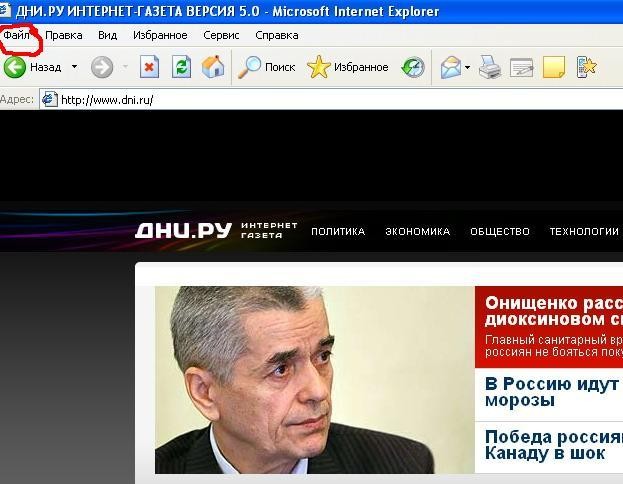This screenshot has height=484, width=623.
Task: Click the phone with star toolbar icon
Action: [586, 67]
